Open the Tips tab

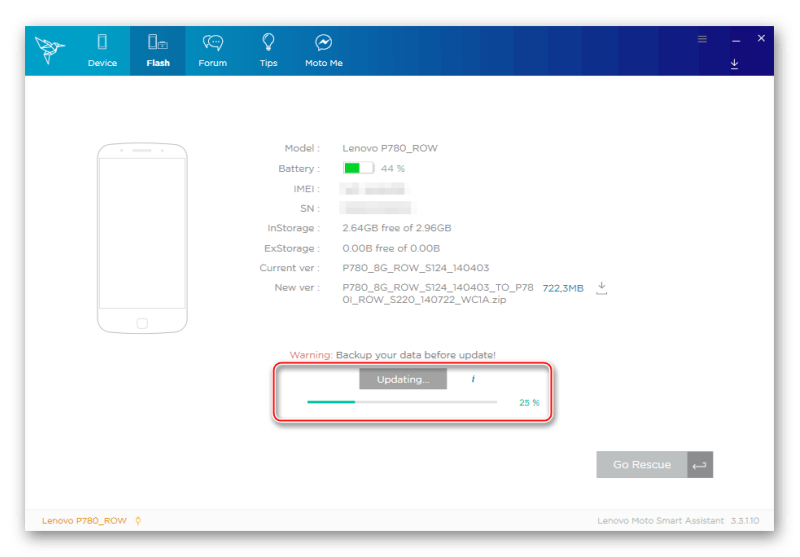268,50
